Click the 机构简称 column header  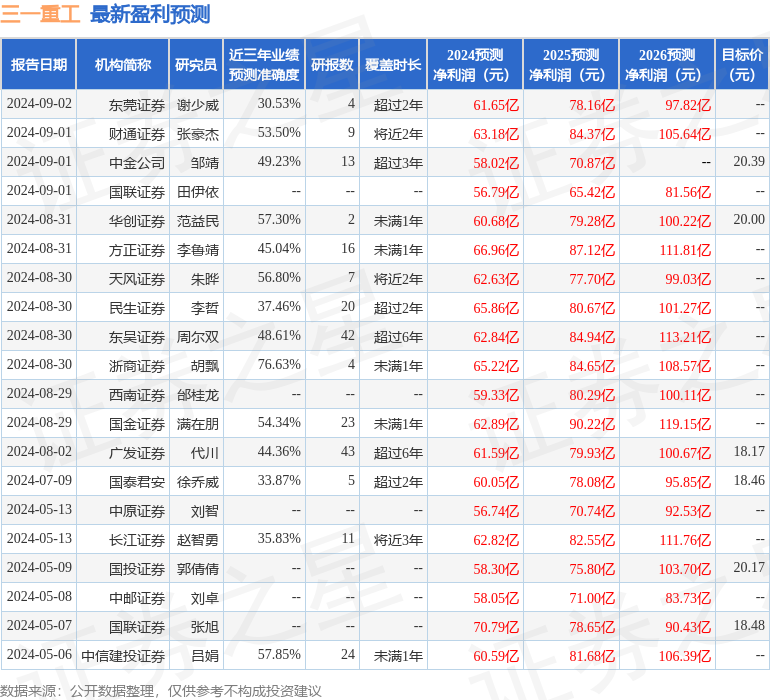pos(123,65)
